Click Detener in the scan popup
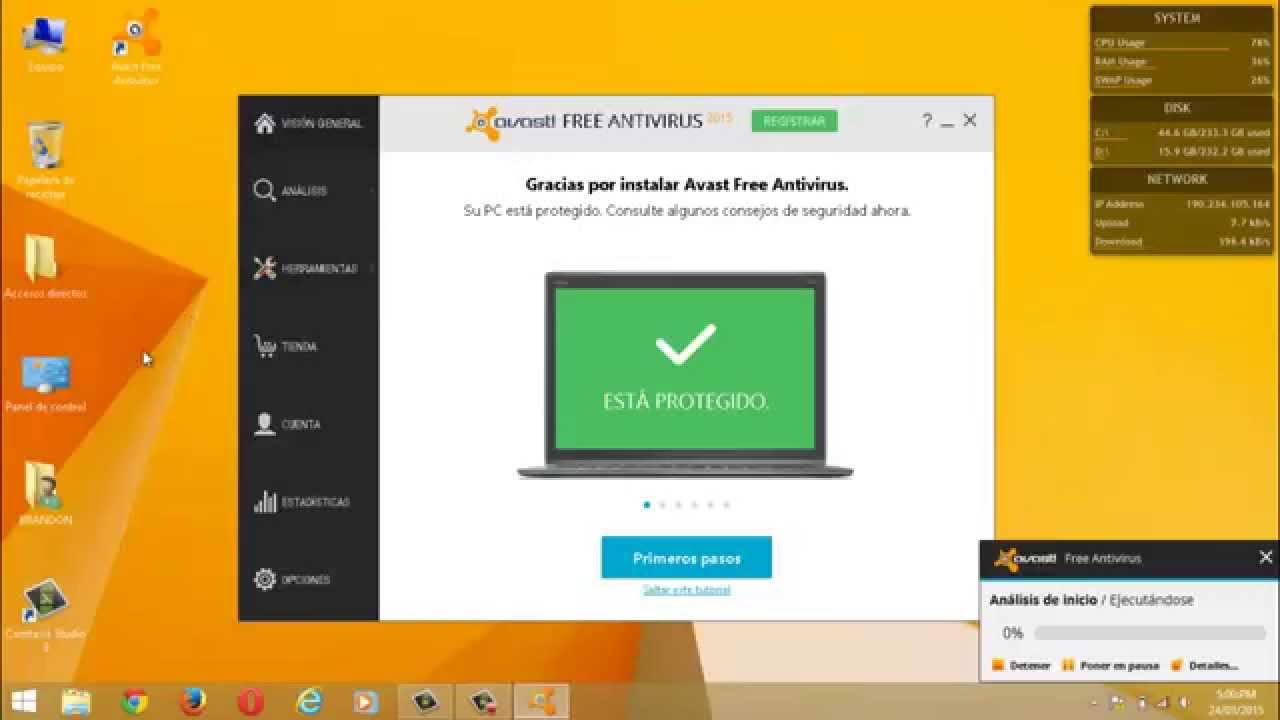 click(1021, 665)
